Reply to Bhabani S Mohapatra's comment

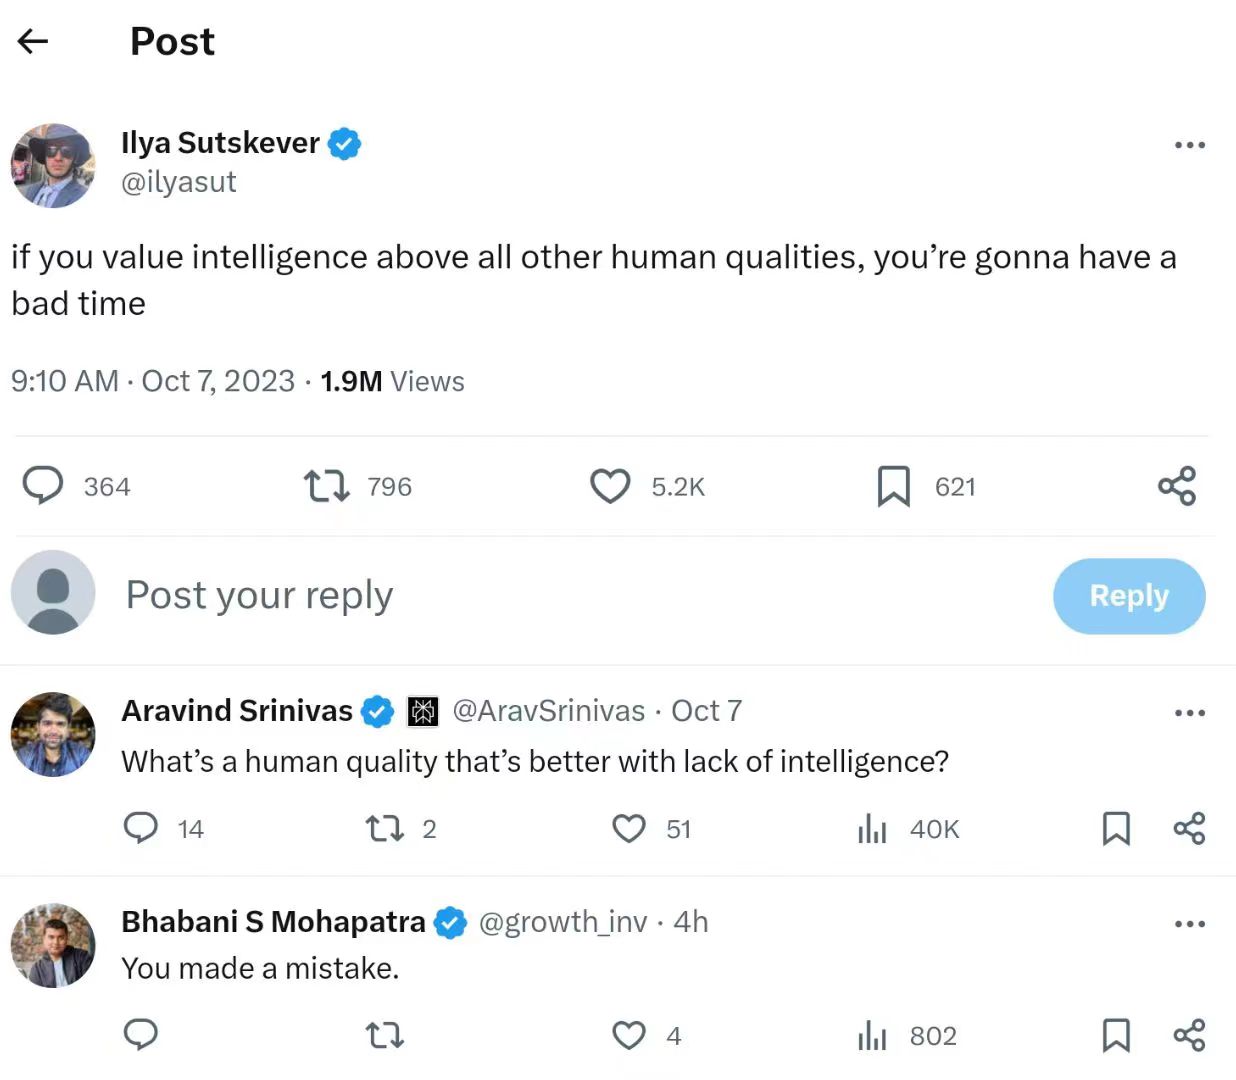coord(141,1035)
